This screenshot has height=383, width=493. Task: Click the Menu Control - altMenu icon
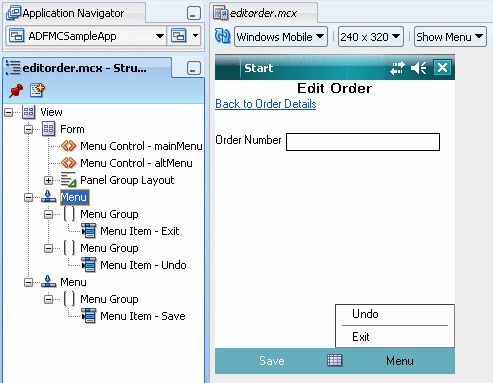pos(69,163)
